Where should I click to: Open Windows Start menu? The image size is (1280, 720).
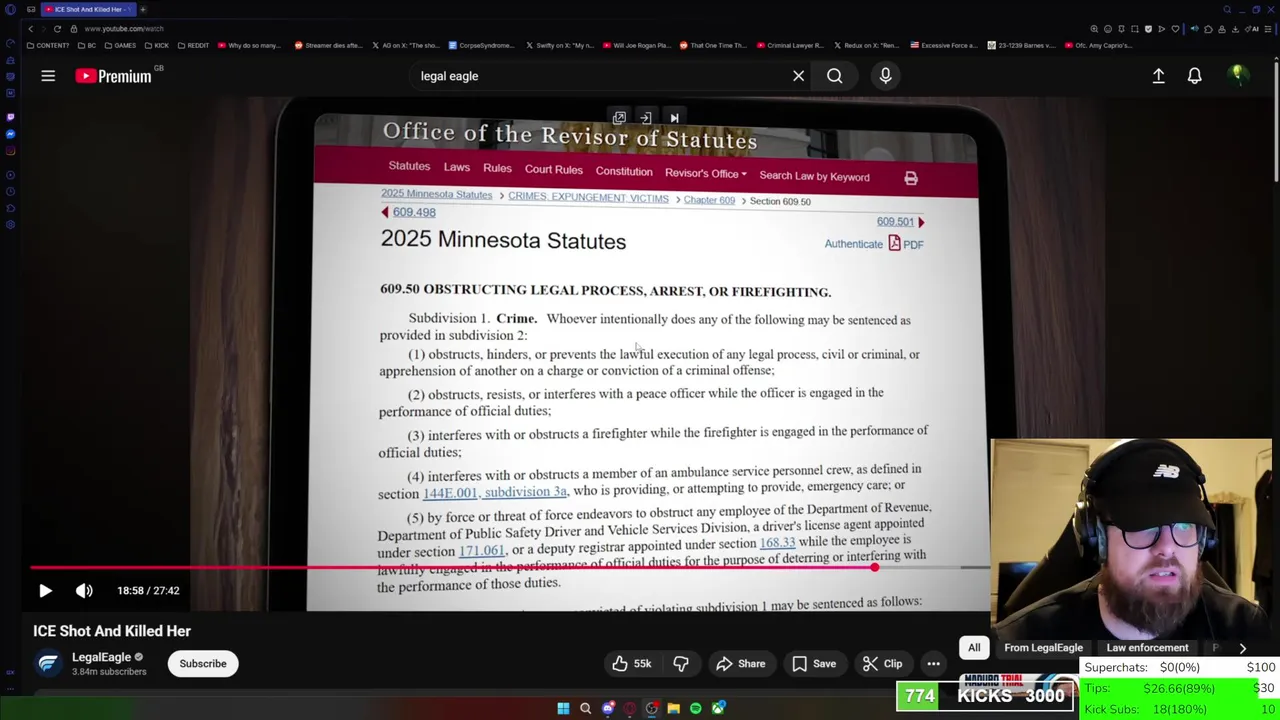[563, 709]
